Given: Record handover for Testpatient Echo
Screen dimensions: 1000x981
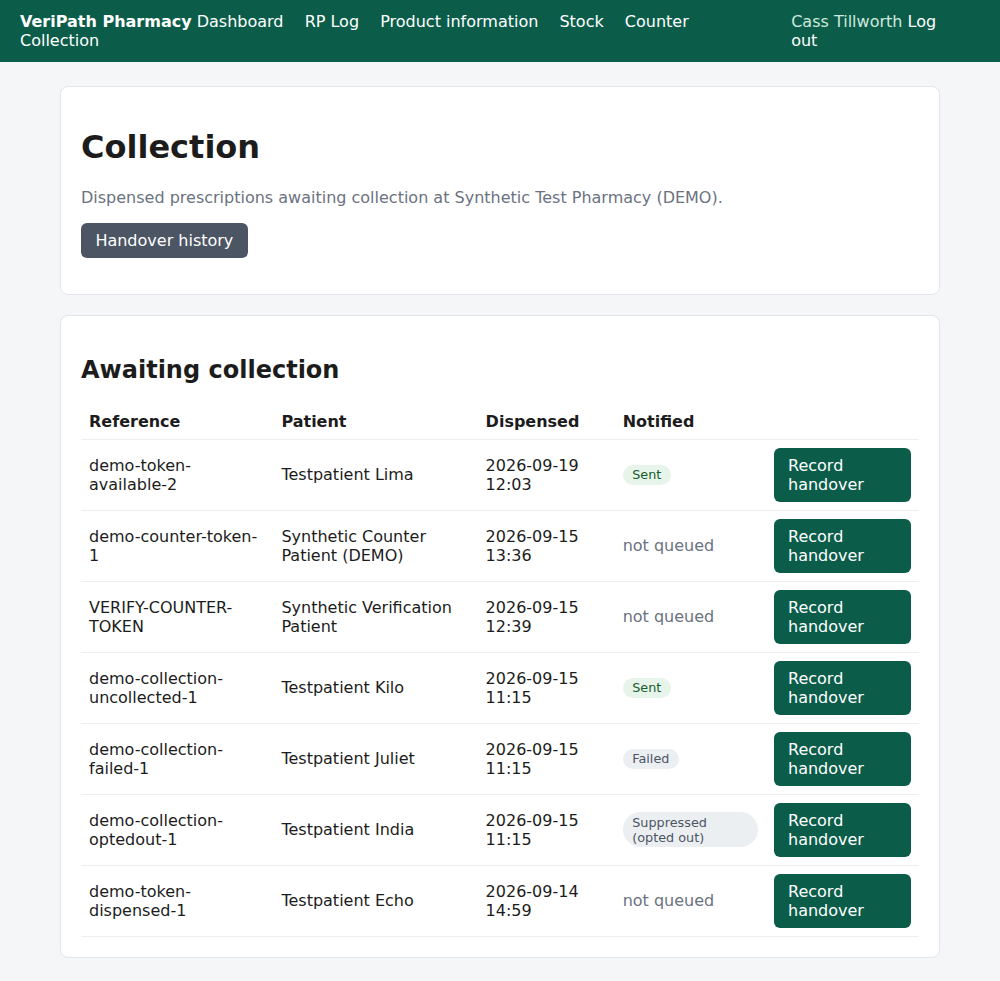Looking at the screenshot, I should click(842, 900).
